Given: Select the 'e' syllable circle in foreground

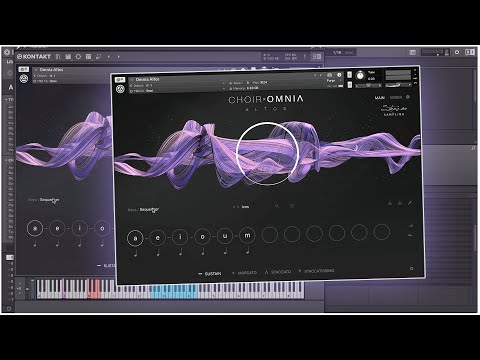Looking at the screenshot, I should coord(158,238).
